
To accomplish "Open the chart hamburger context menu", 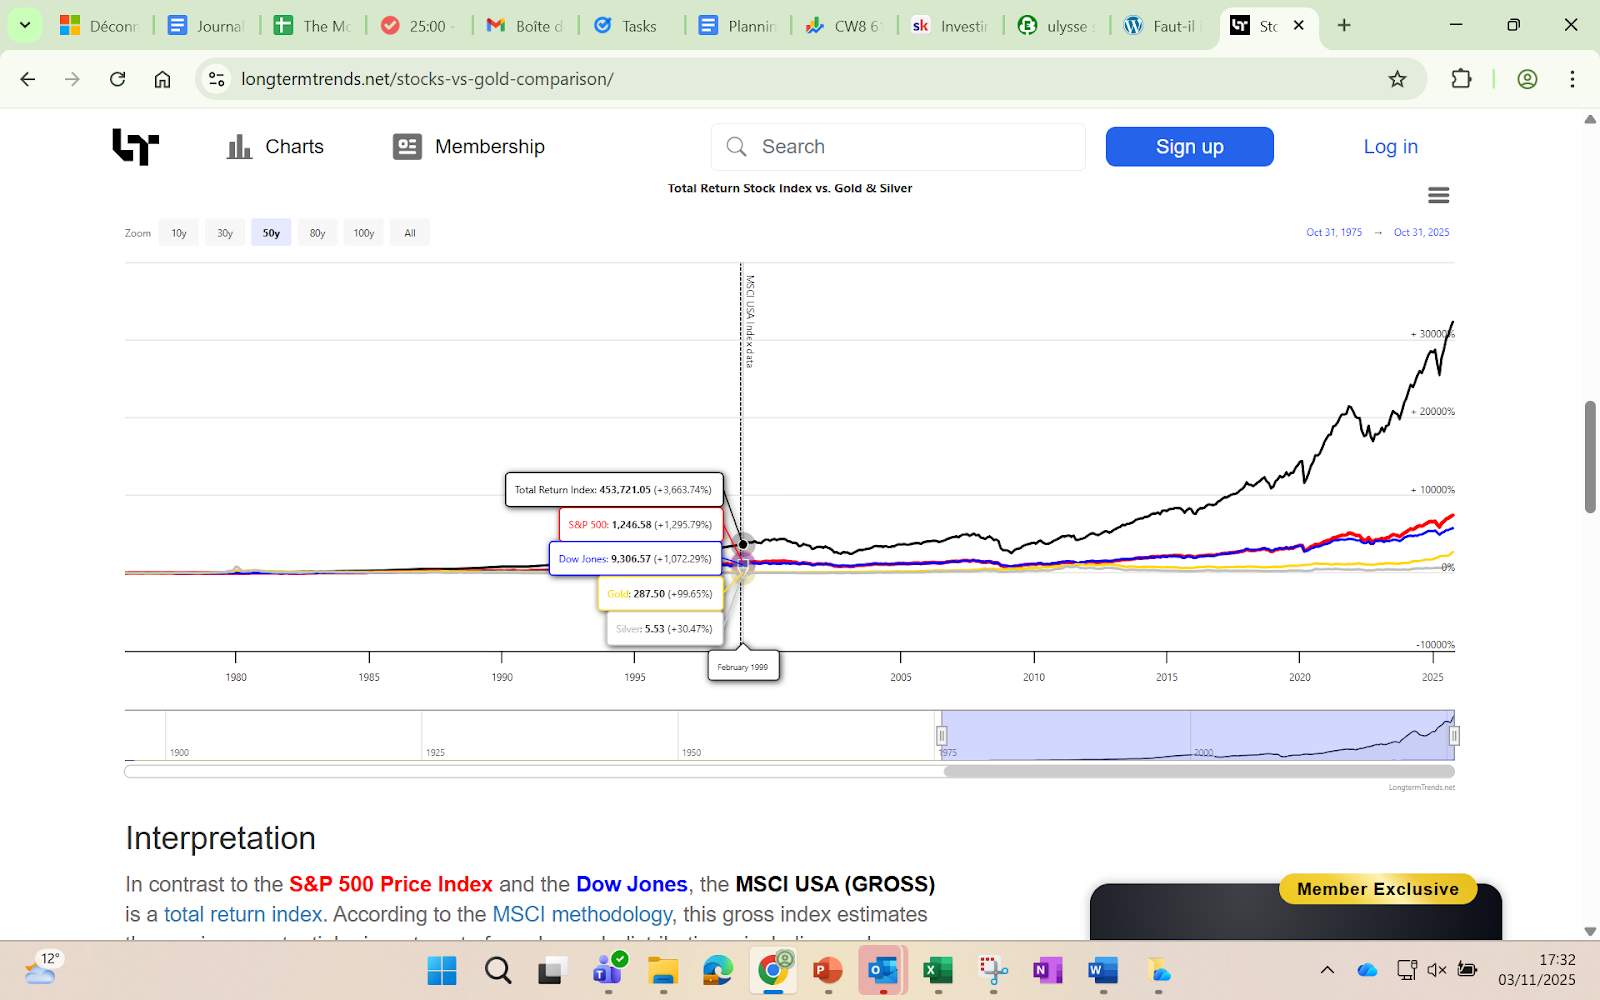I will (x=1438, y=195).
